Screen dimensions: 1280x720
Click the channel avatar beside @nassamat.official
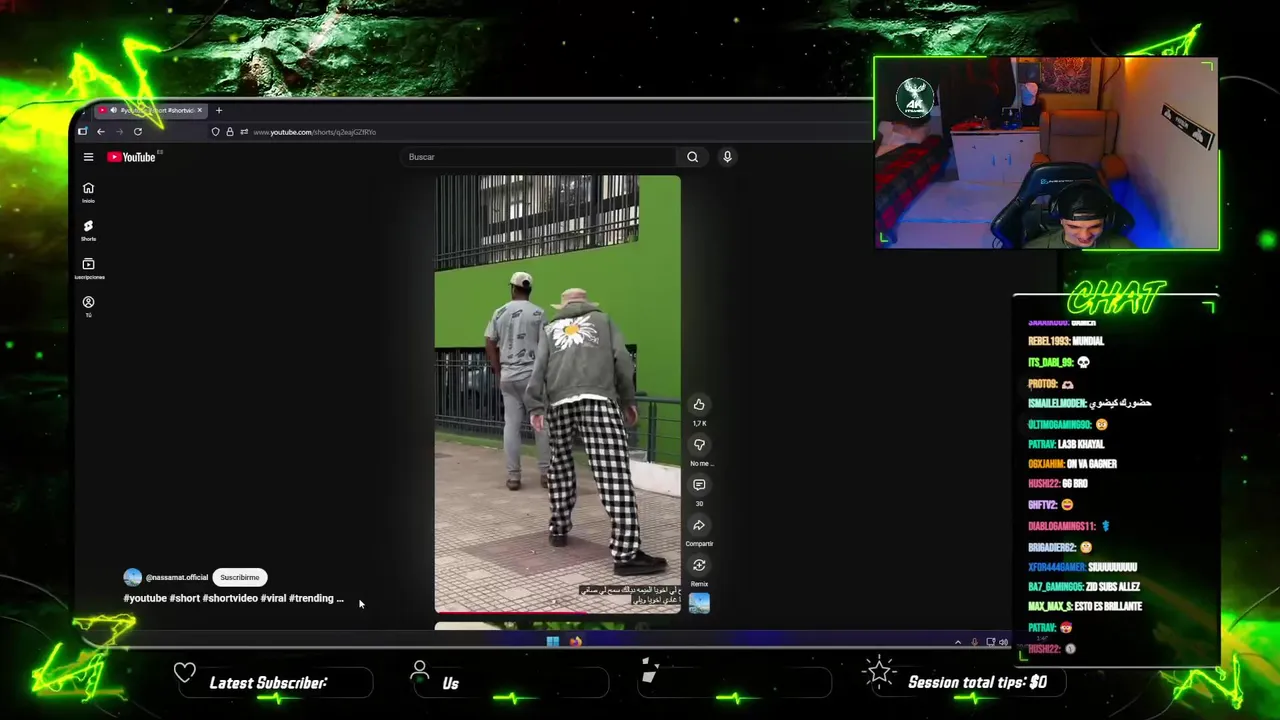tap(132, 577)
